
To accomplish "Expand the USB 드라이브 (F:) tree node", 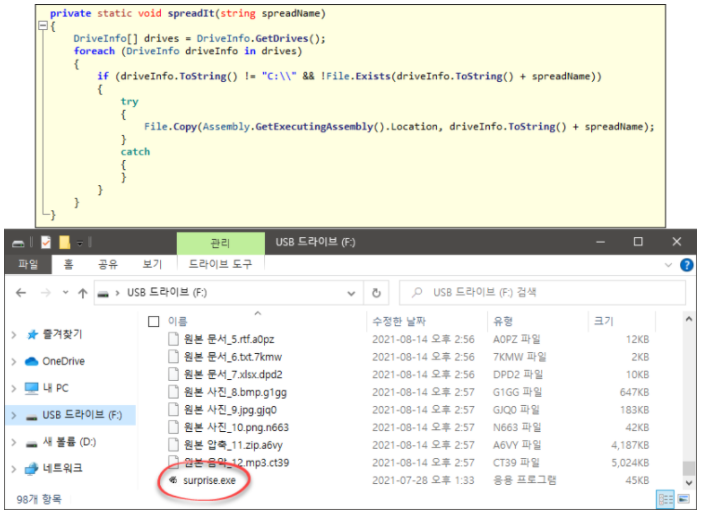I will (x=14, y=415).
